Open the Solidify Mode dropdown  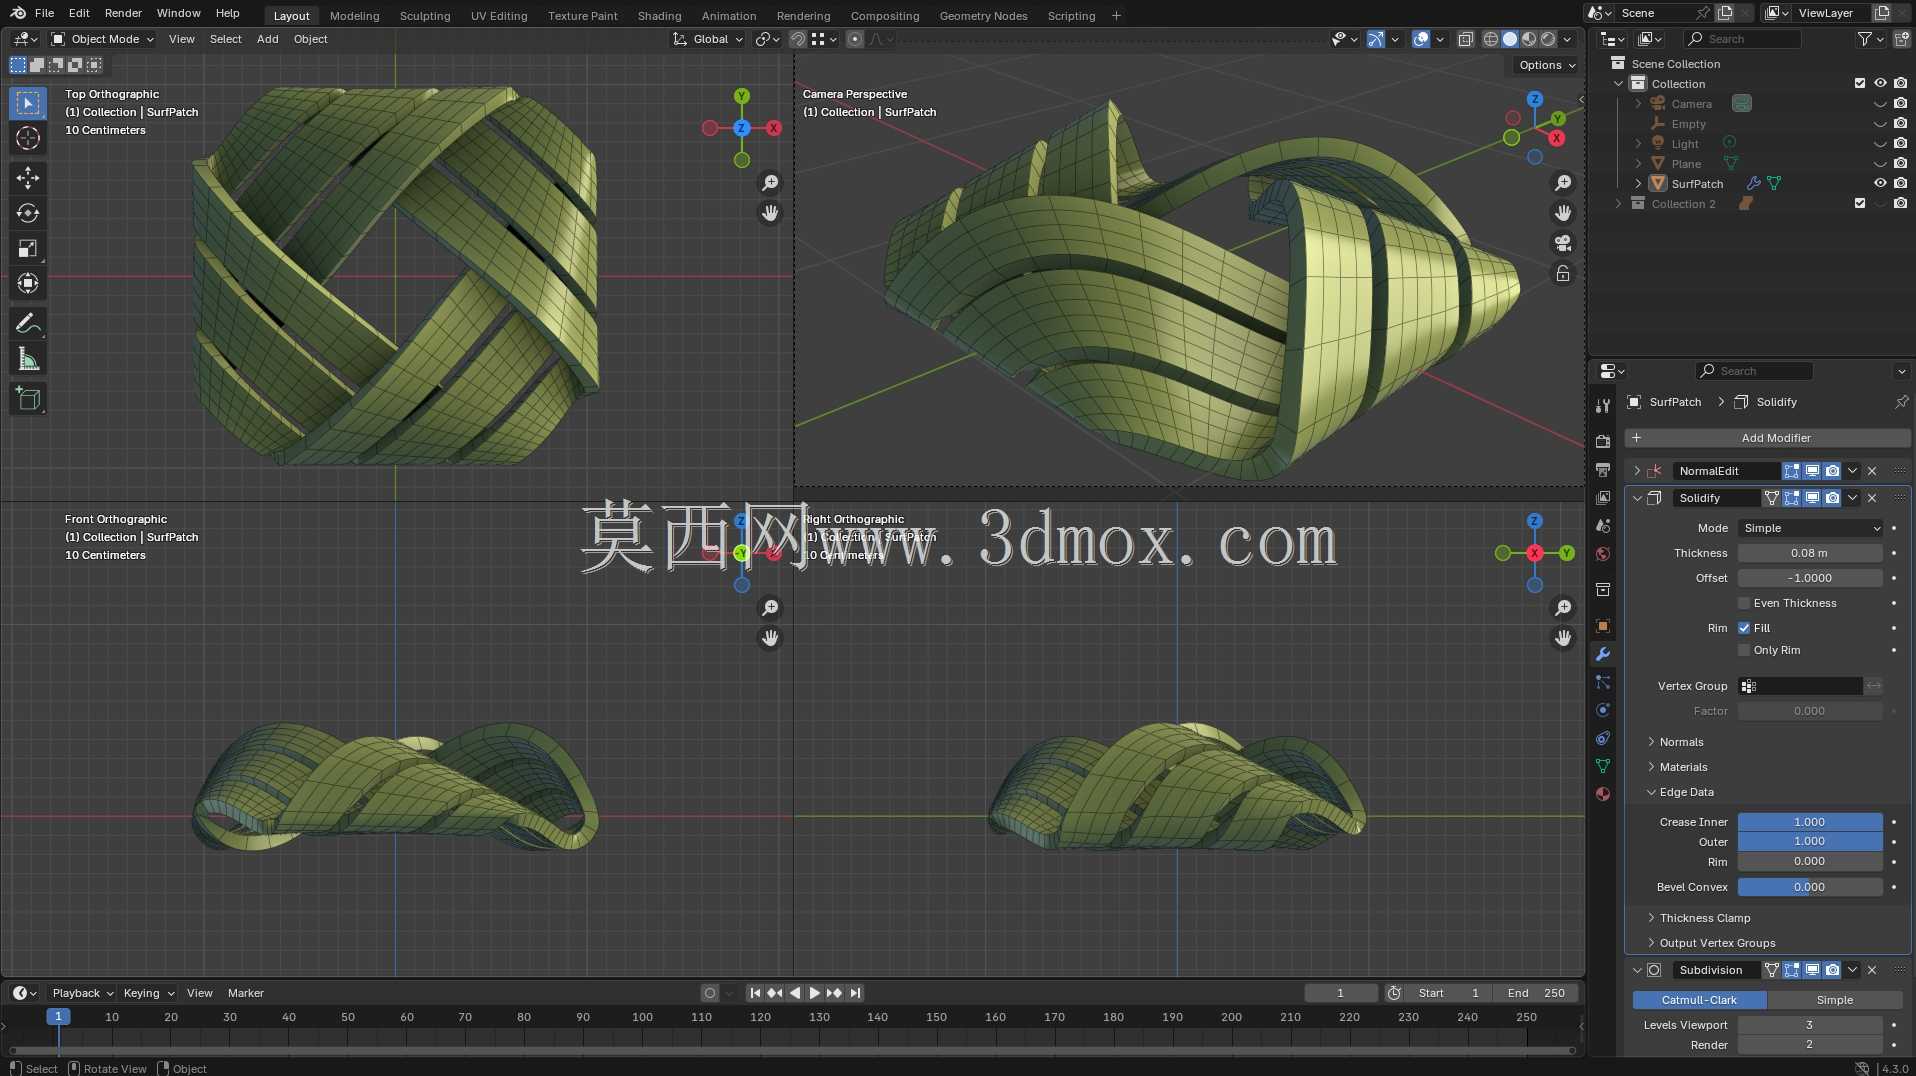tap(1811, 528)
